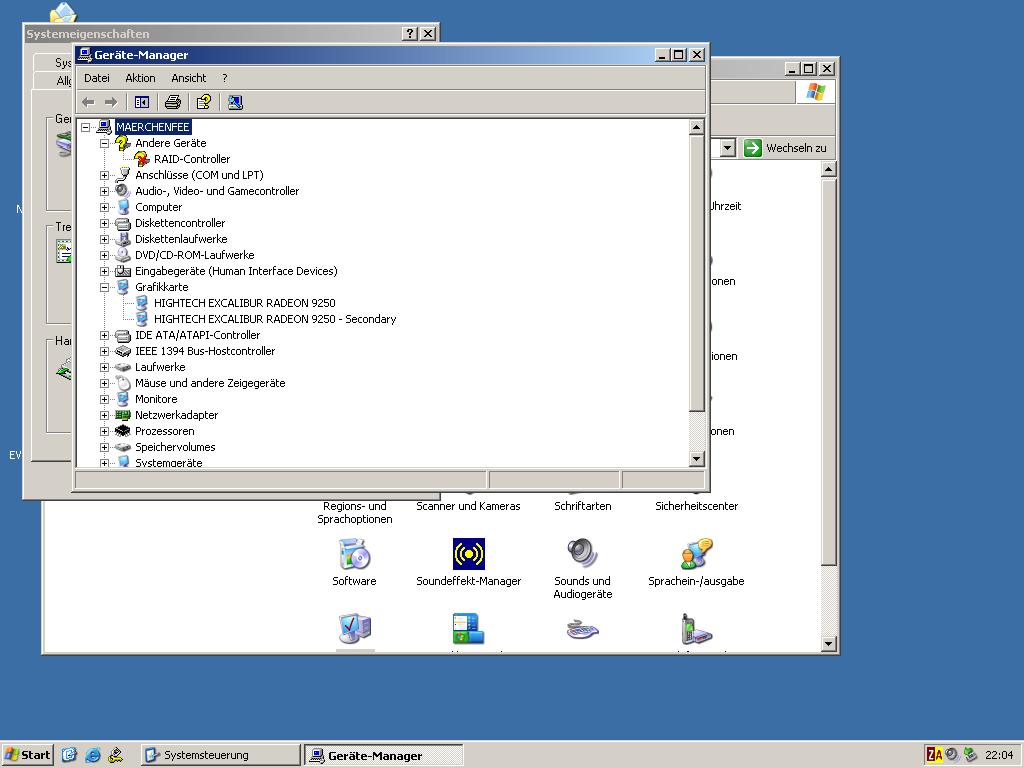The height and width of the screenshot is (768, 1024).
Task: Open Soundeffekt-Manager in Systemsteuerung
Action: (468, 562)
